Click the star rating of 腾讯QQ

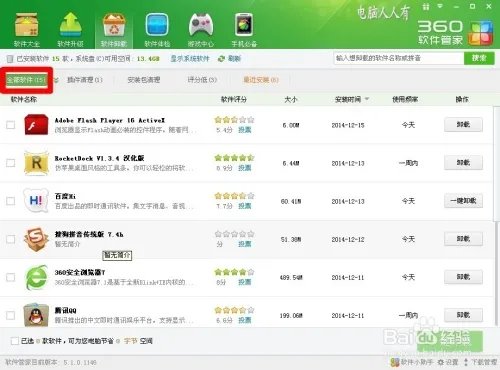pos(234,310)
